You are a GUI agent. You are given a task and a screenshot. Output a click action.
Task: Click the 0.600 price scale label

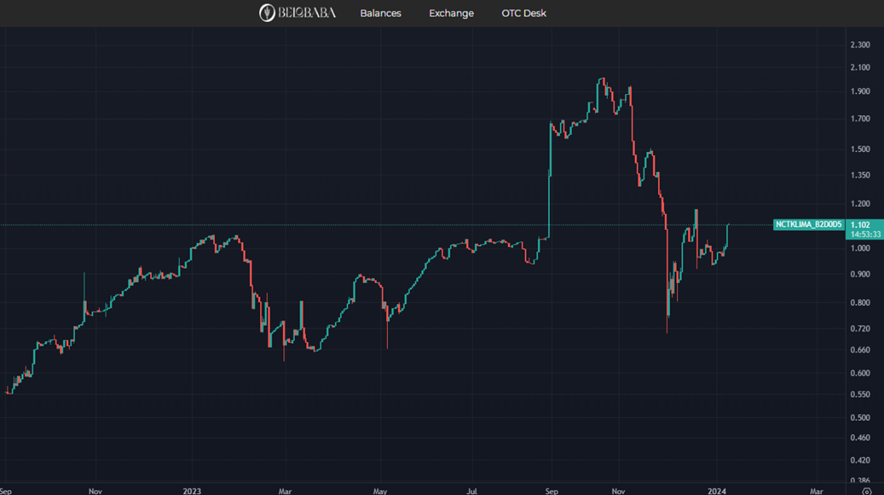[859, 373]
